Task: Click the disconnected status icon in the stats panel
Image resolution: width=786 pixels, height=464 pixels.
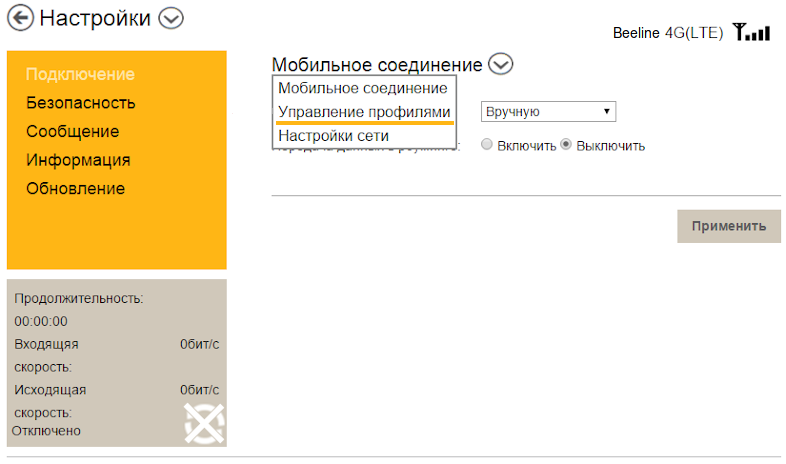Action: click(204, 423)
